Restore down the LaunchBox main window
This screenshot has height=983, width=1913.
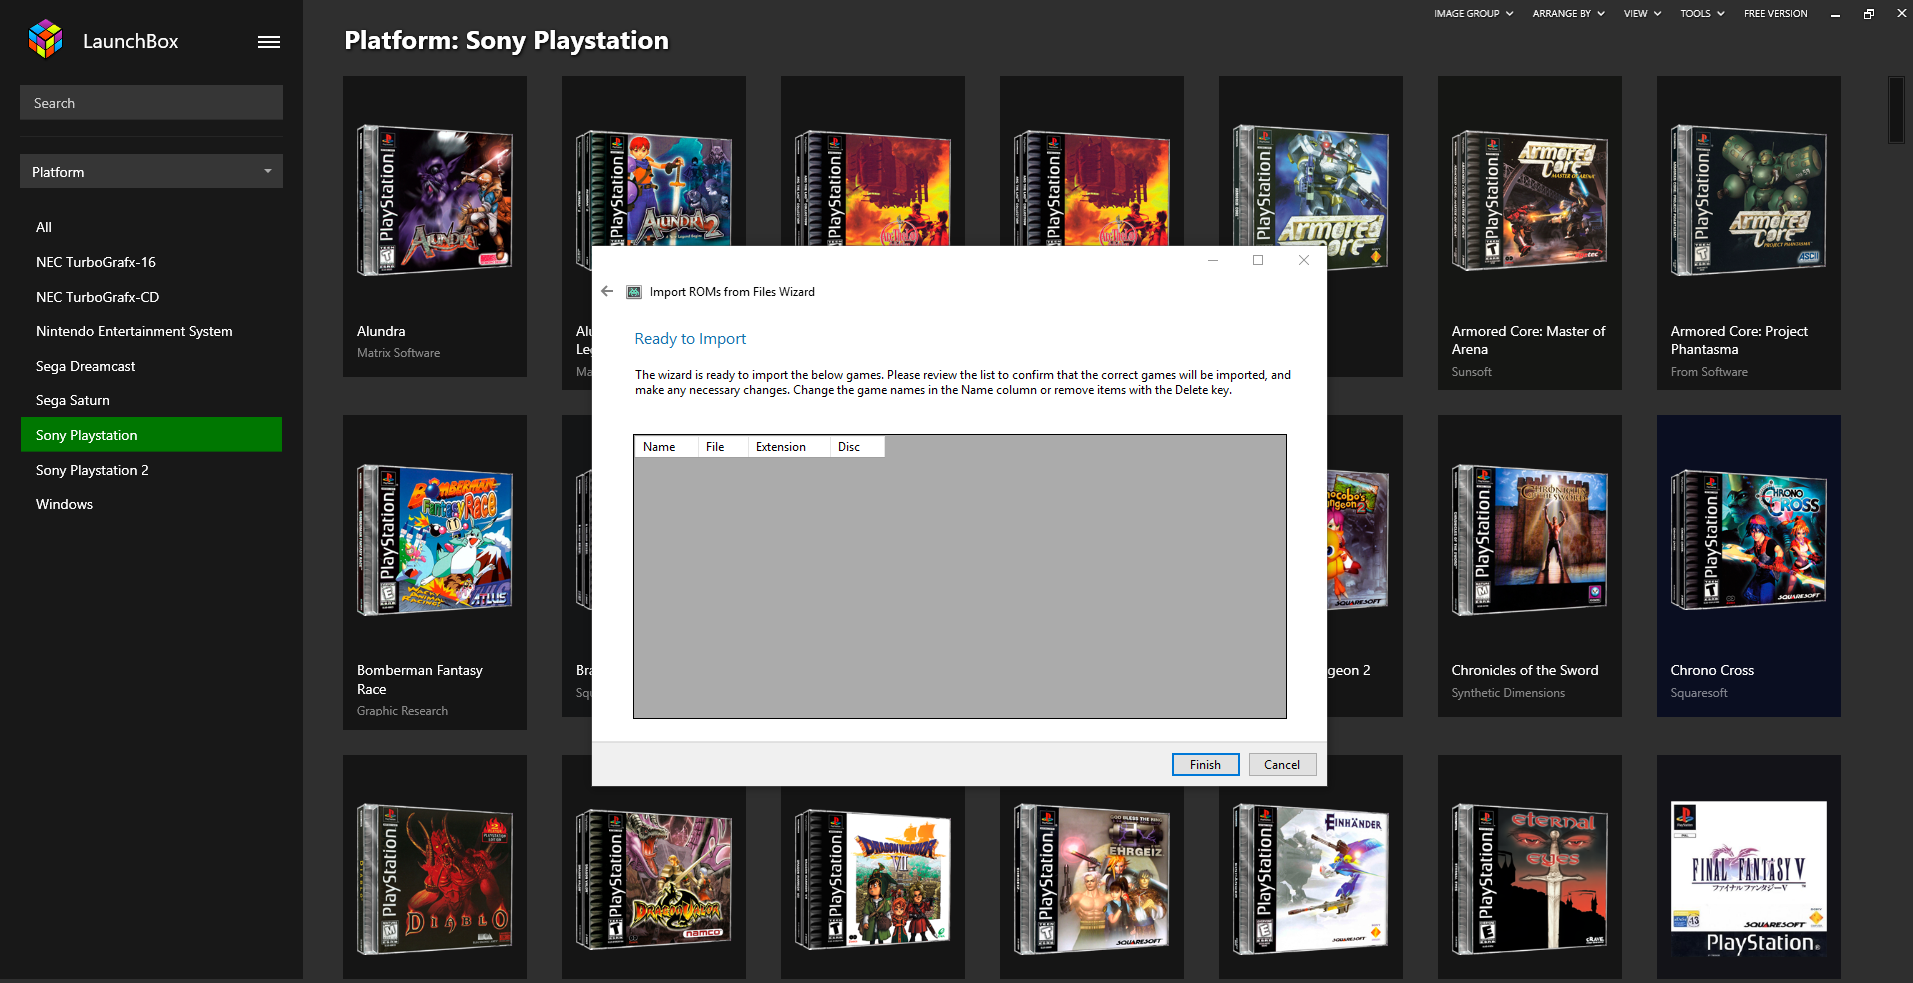click(1868, 14)
